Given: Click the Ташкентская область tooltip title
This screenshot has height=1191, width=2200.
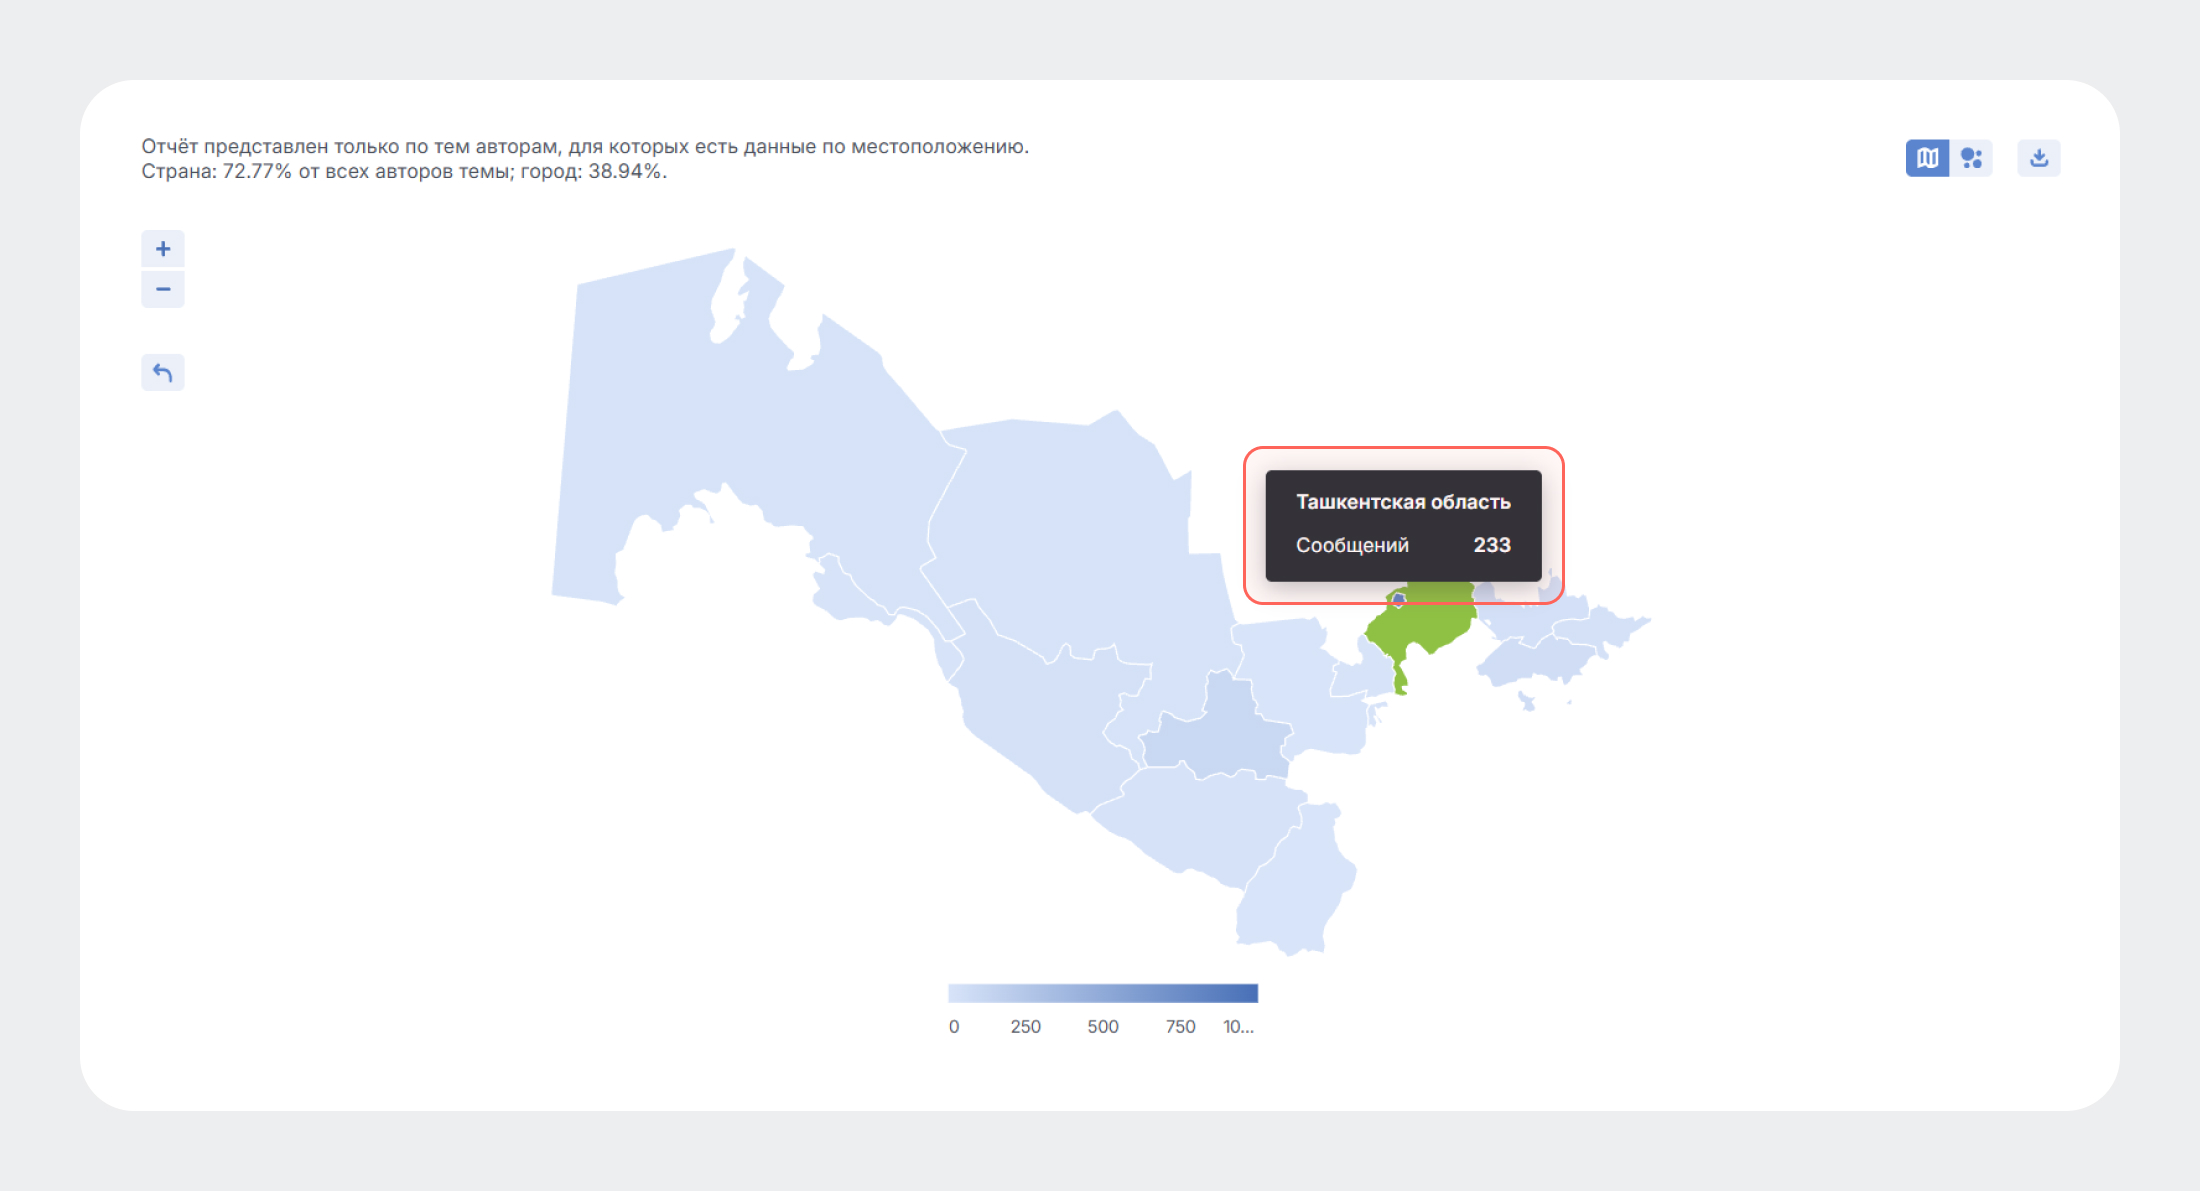Looking at the screenshot, I should (1402, 502).
